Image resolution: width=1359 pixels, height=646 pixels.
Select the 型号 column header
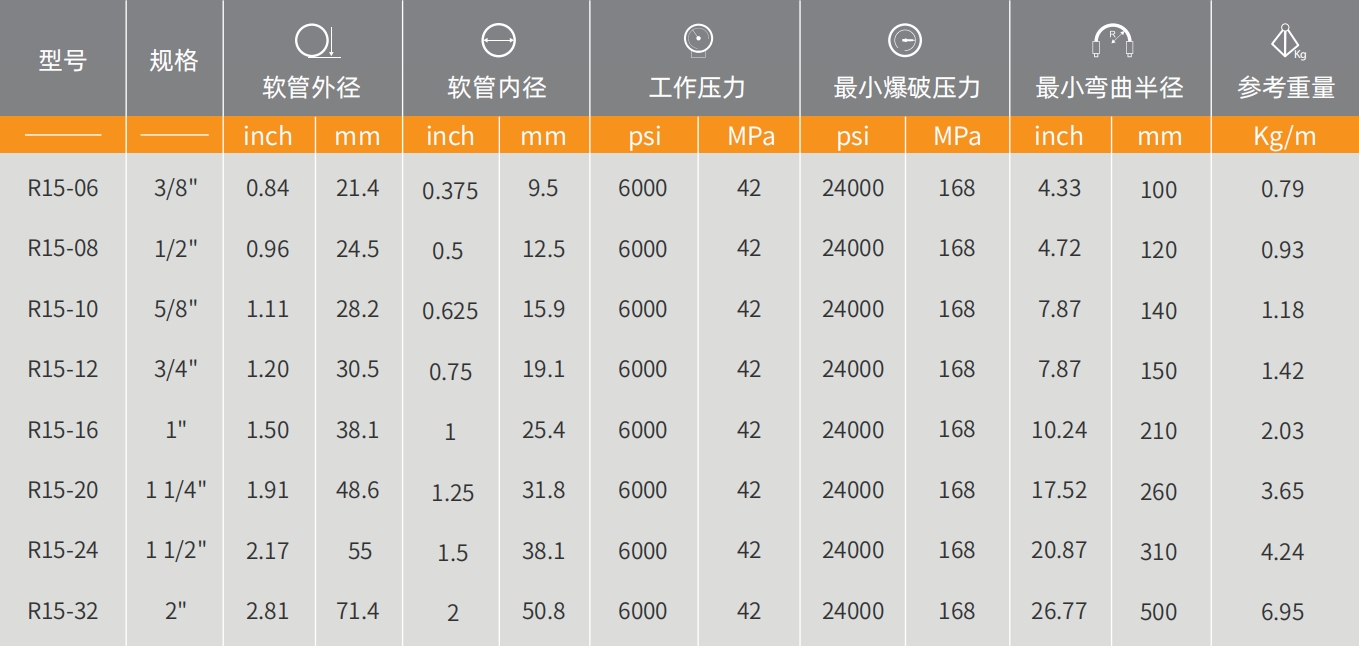click(x=63, y=61)
